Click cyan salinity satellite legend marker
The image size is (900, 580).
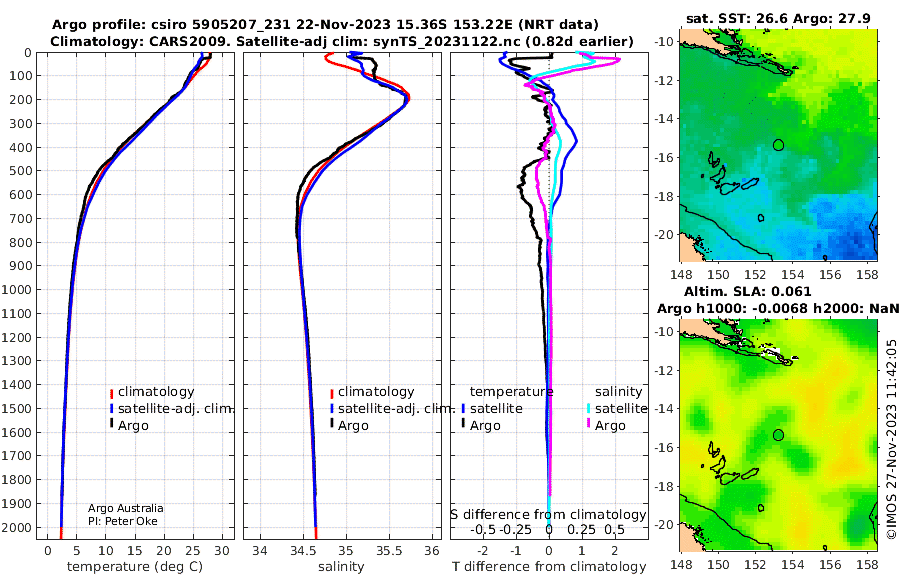pyautogui.click(x=588, y=409)
